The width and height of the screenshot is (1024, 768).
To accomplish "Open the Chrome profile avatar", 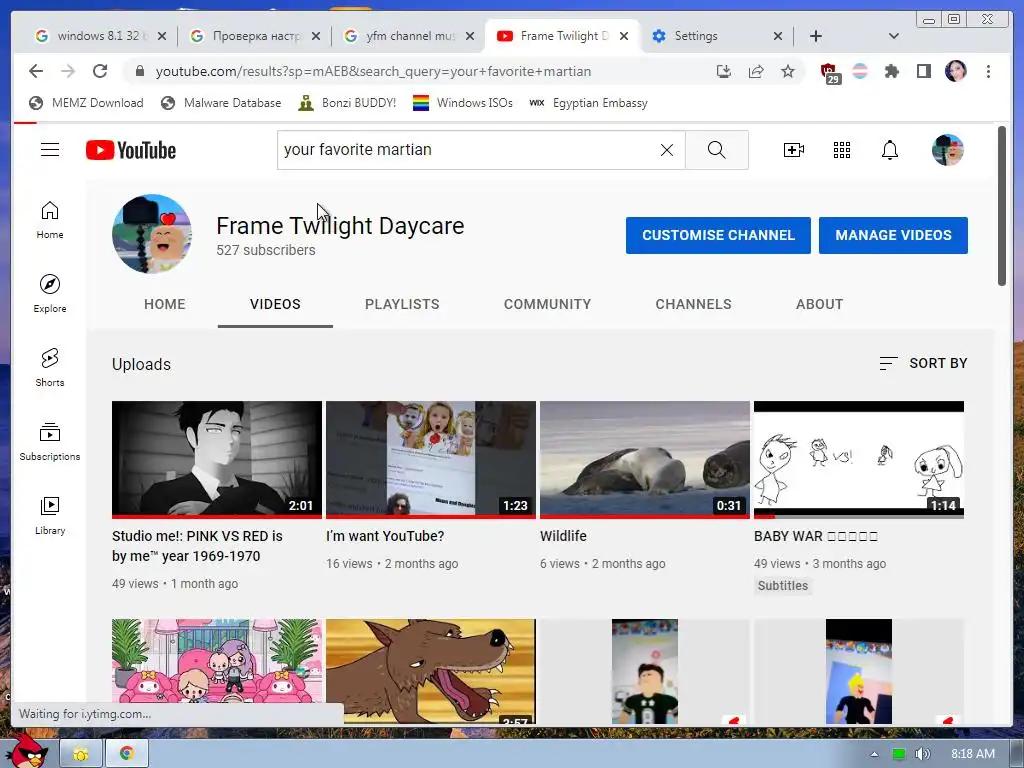I will click(x=955, y=71).
